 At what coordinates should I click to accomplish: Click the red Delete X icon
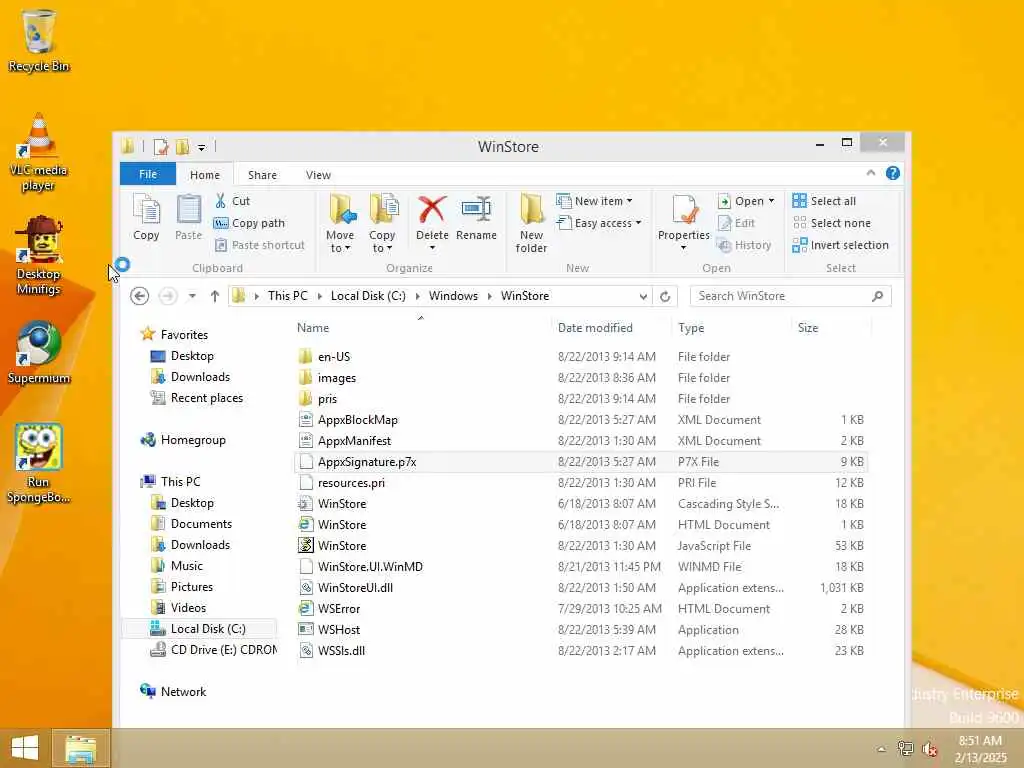point(432,210)
